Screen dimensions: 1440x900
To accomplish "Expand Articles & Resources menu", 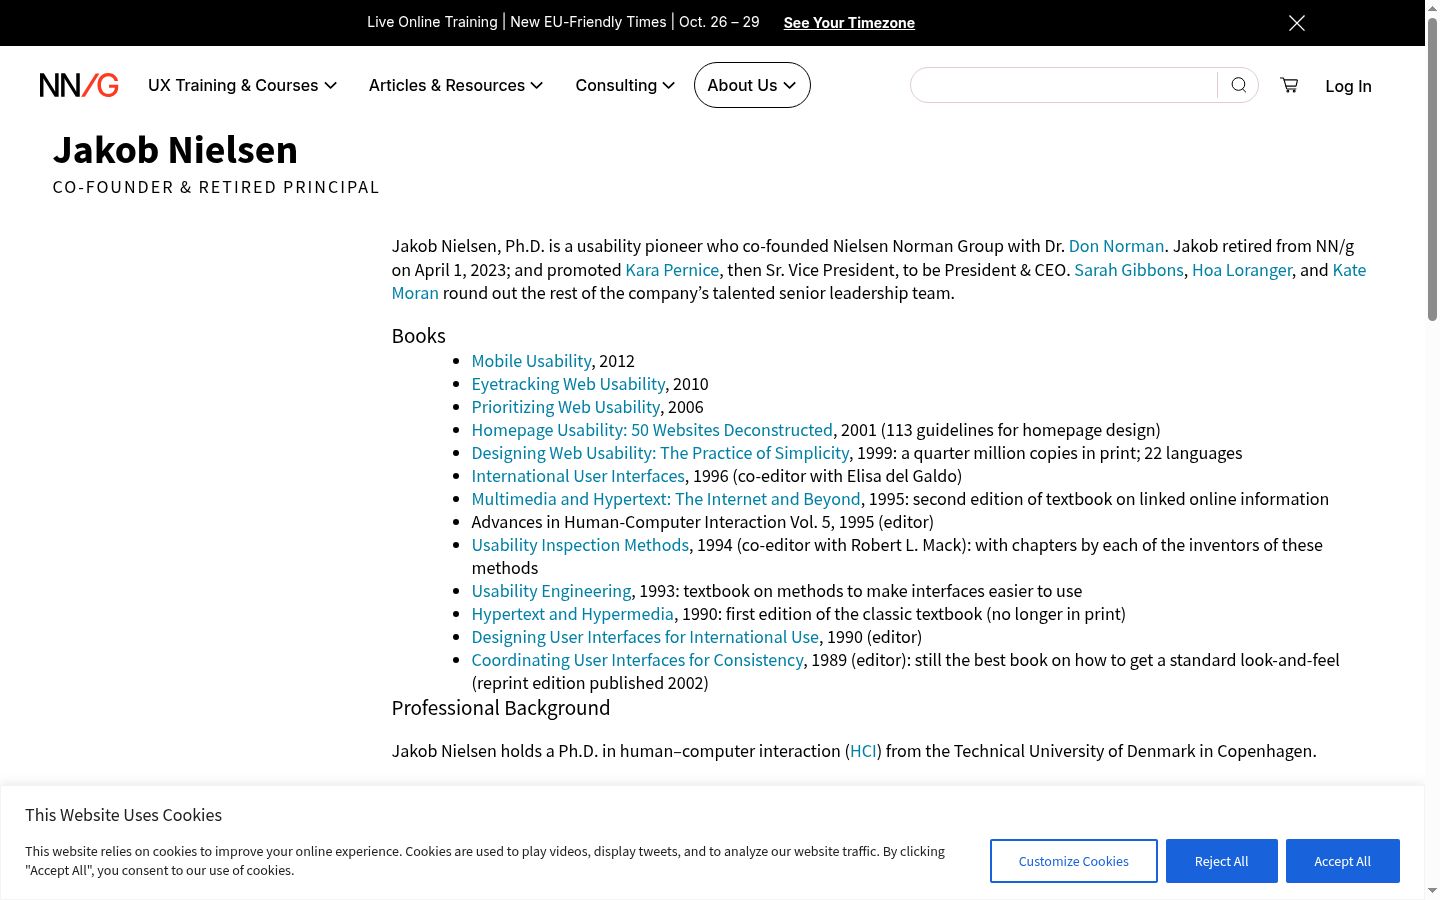I will click(x=455, y=85).
